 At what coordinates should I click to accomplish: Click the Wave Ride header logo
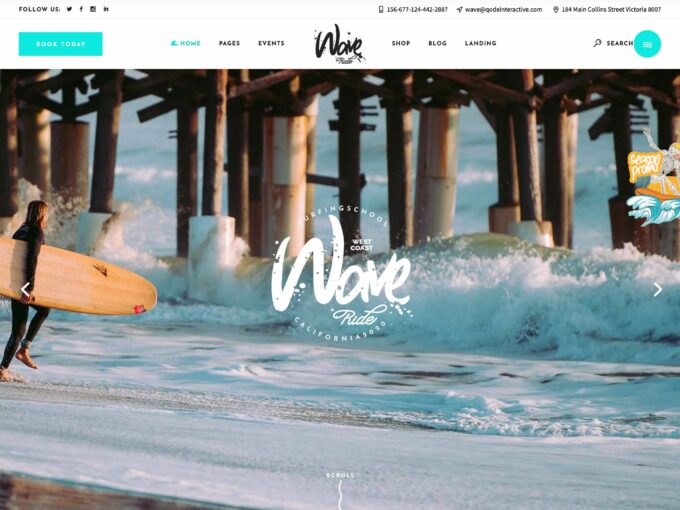[340, 44]
